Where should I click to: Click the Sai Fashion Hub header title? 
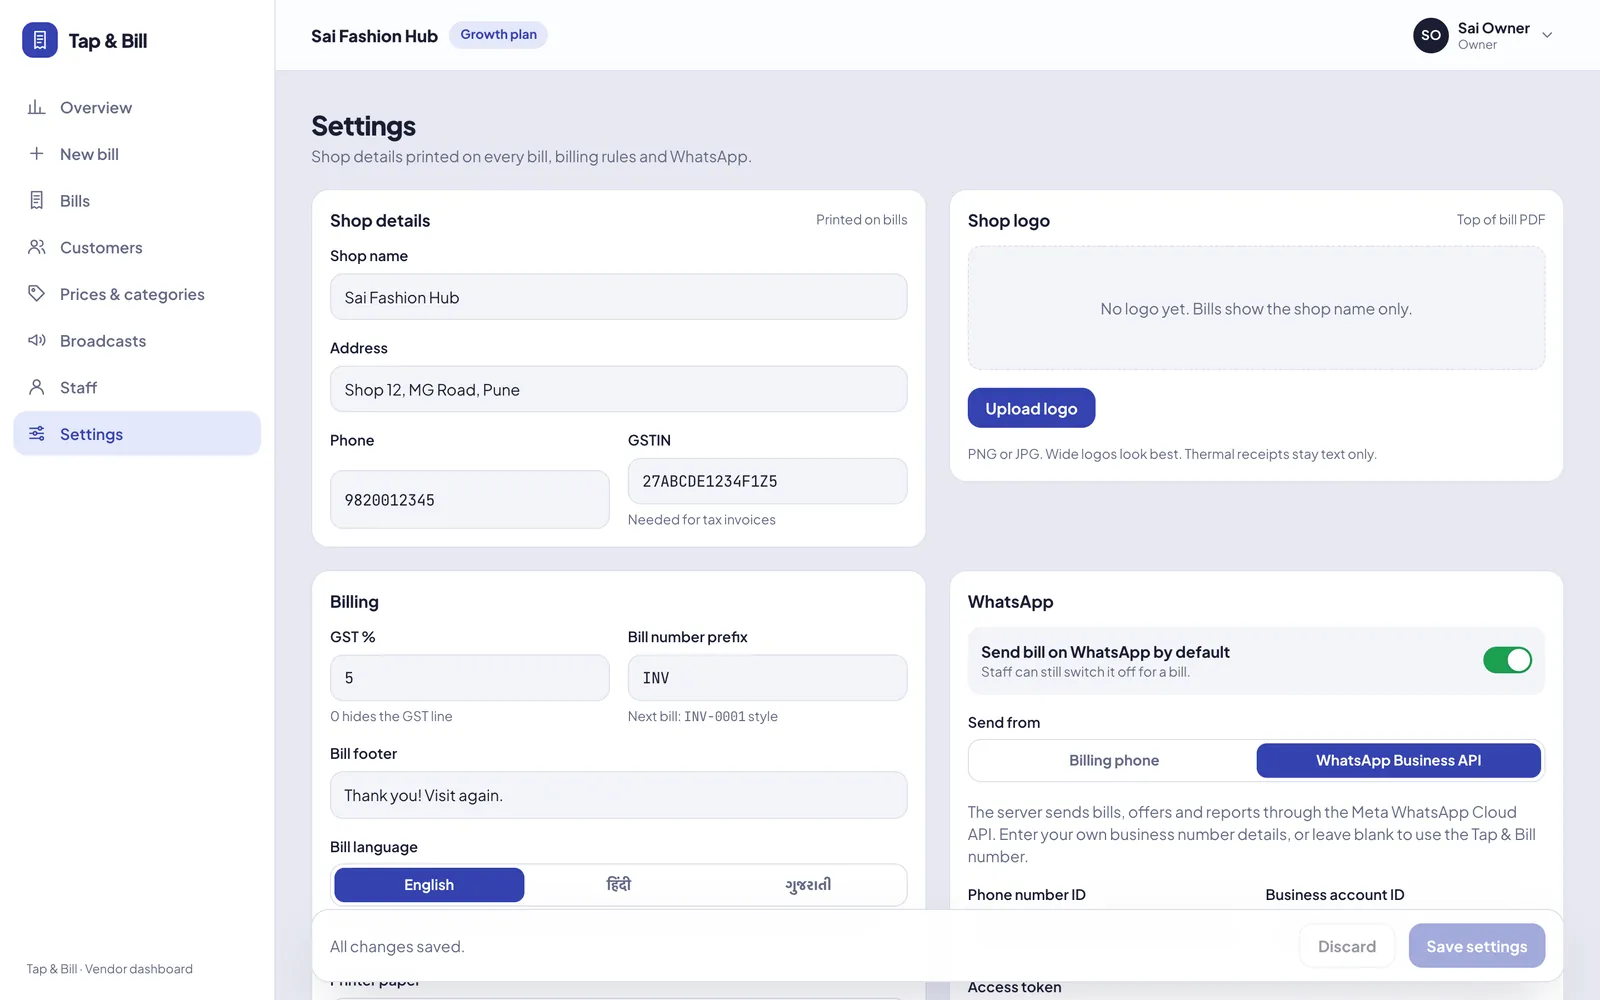(374, 36)
